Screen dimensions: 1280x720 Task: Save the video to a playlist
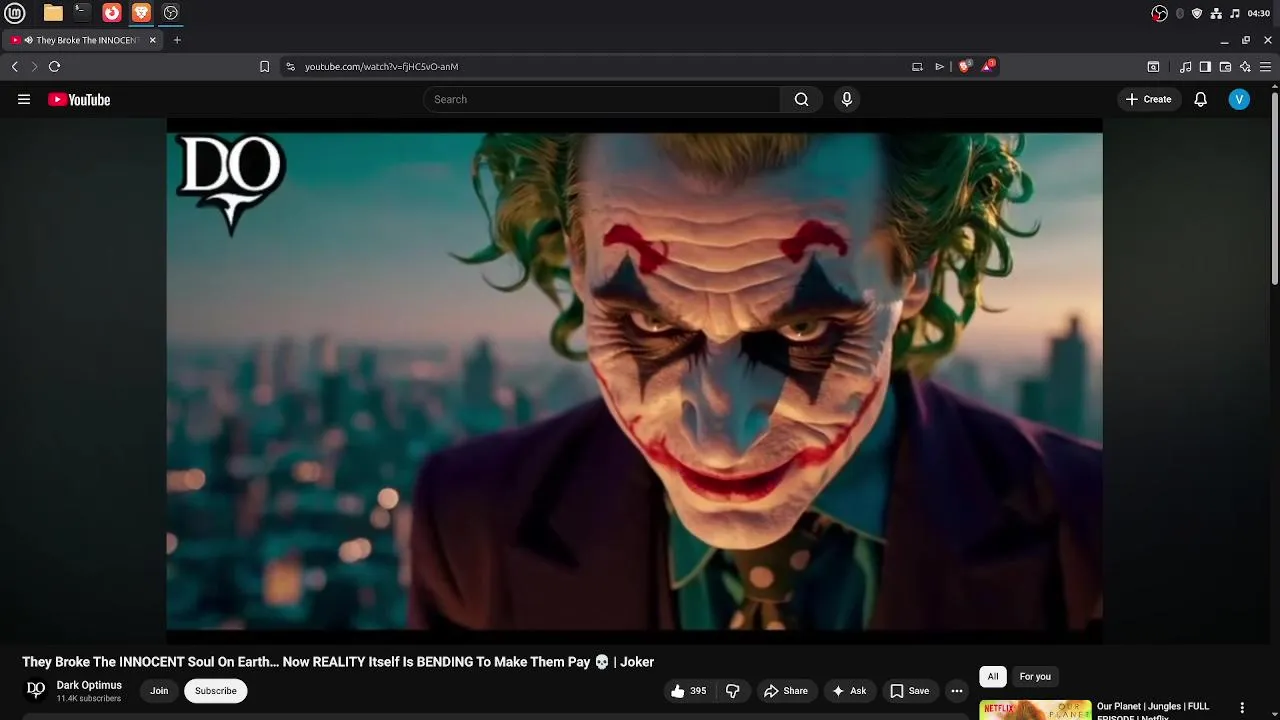[x=909, y=691]
